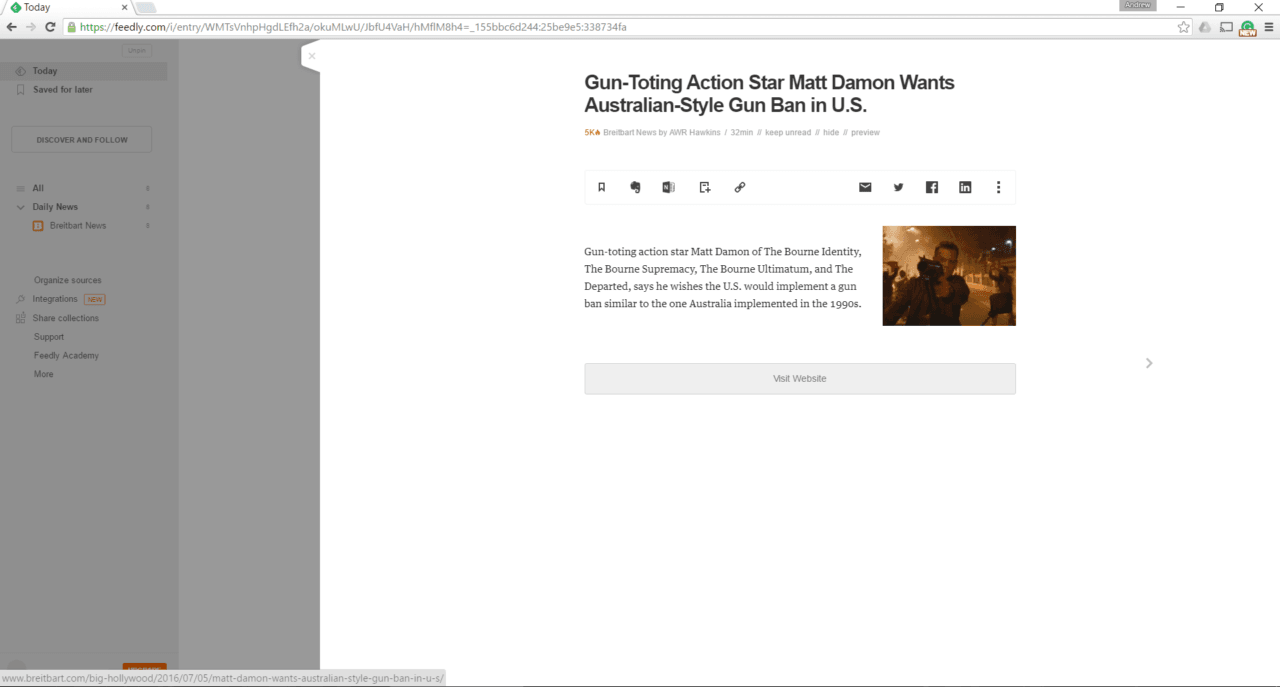Select the Today browser tab
Image resolution: width=1280 pixels, height=687 pixels.
pyautogui.click(x=66, y=8)
